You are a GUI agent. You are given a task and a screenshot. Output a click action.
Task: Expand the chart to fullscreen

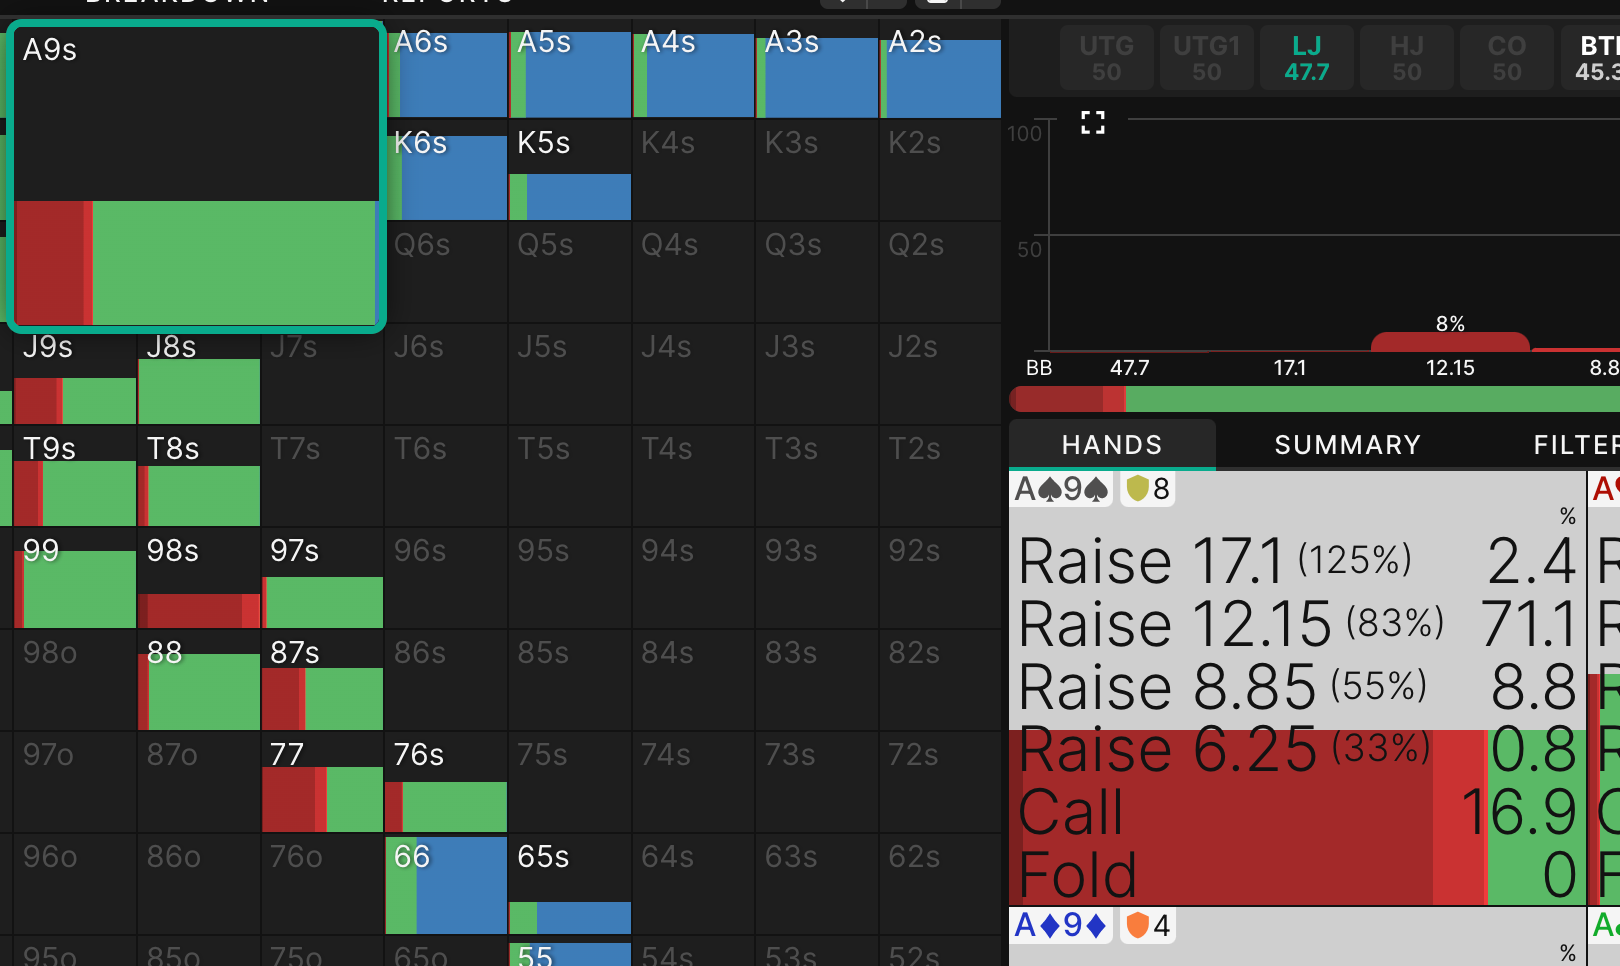(1093, 123)
